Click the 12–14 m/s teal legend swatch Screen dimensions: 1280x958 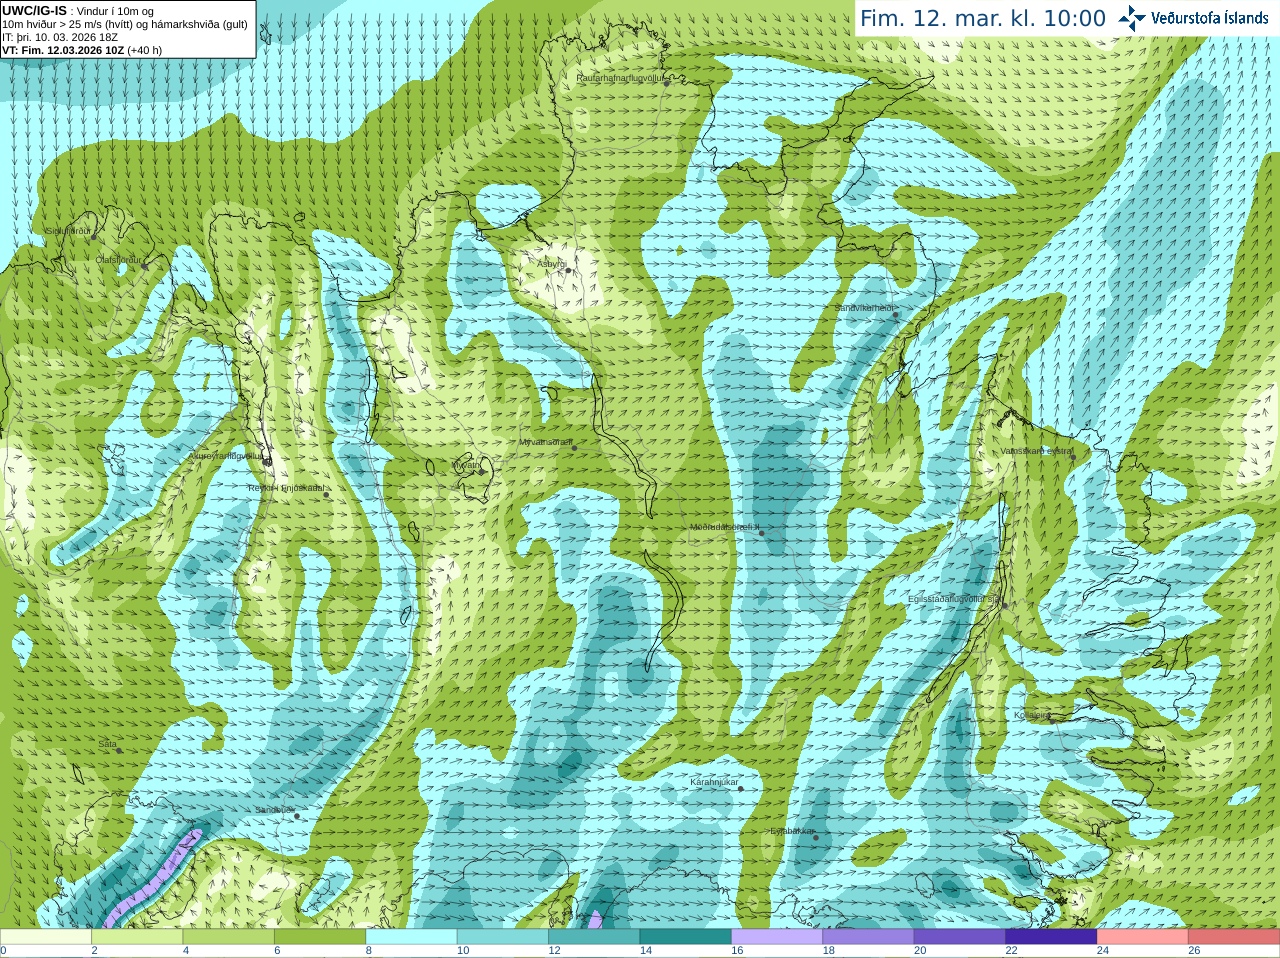pos(594,937)
